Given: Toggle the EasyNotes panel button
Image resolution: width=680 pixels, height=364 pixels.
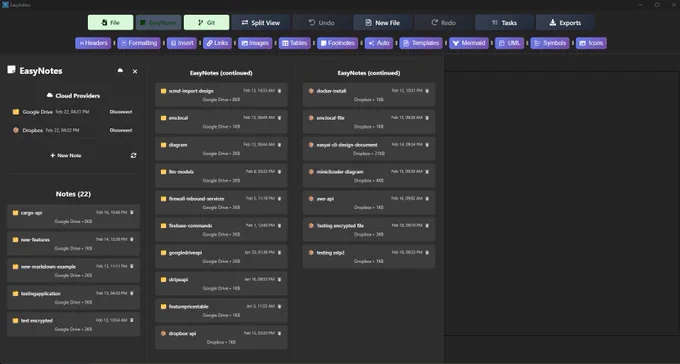Looking at the screenshot, I should [158, 23].
